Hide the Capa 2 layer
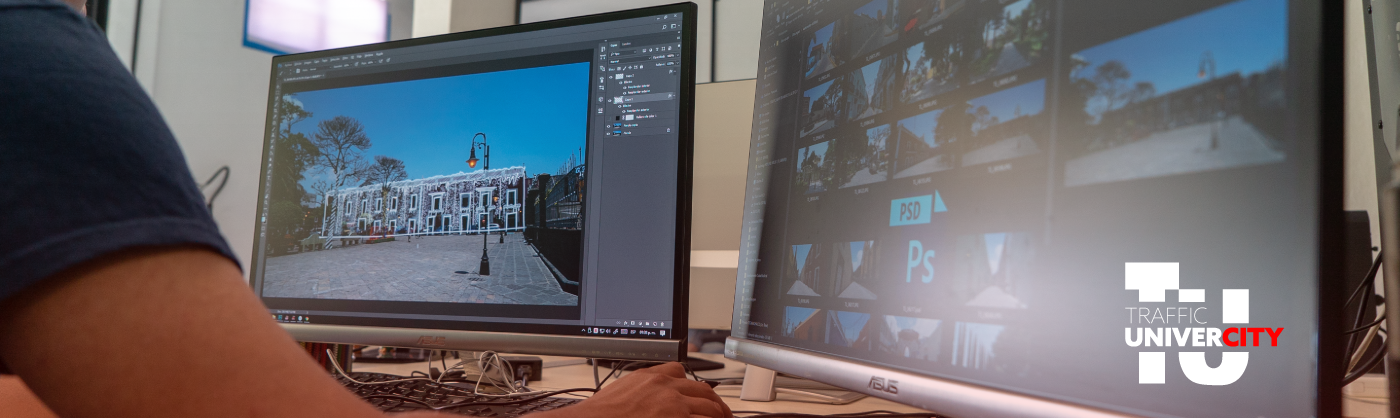This screenshot has height=418, width=1400. click(x=611, y=77)
